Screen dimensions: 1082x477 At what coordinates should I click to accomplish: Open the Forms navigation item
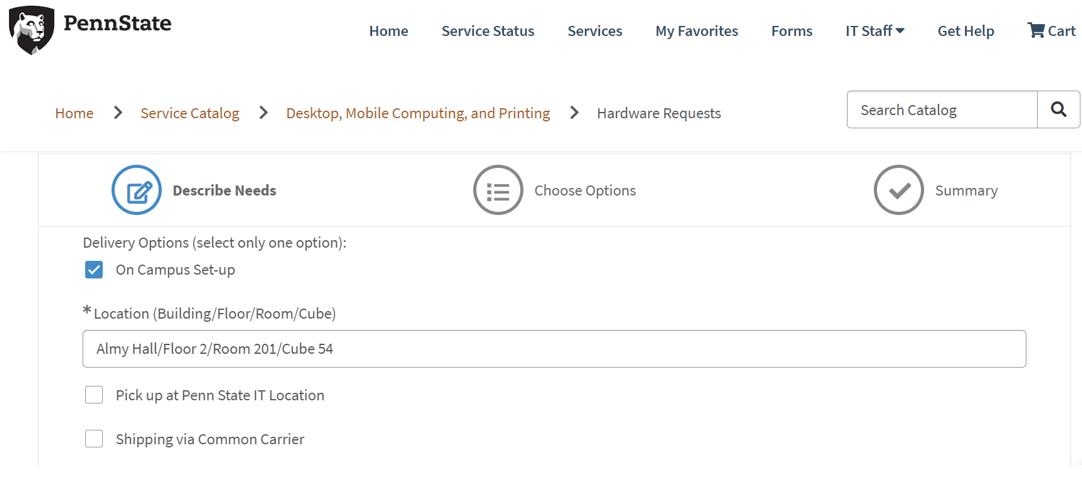(791, 31)
